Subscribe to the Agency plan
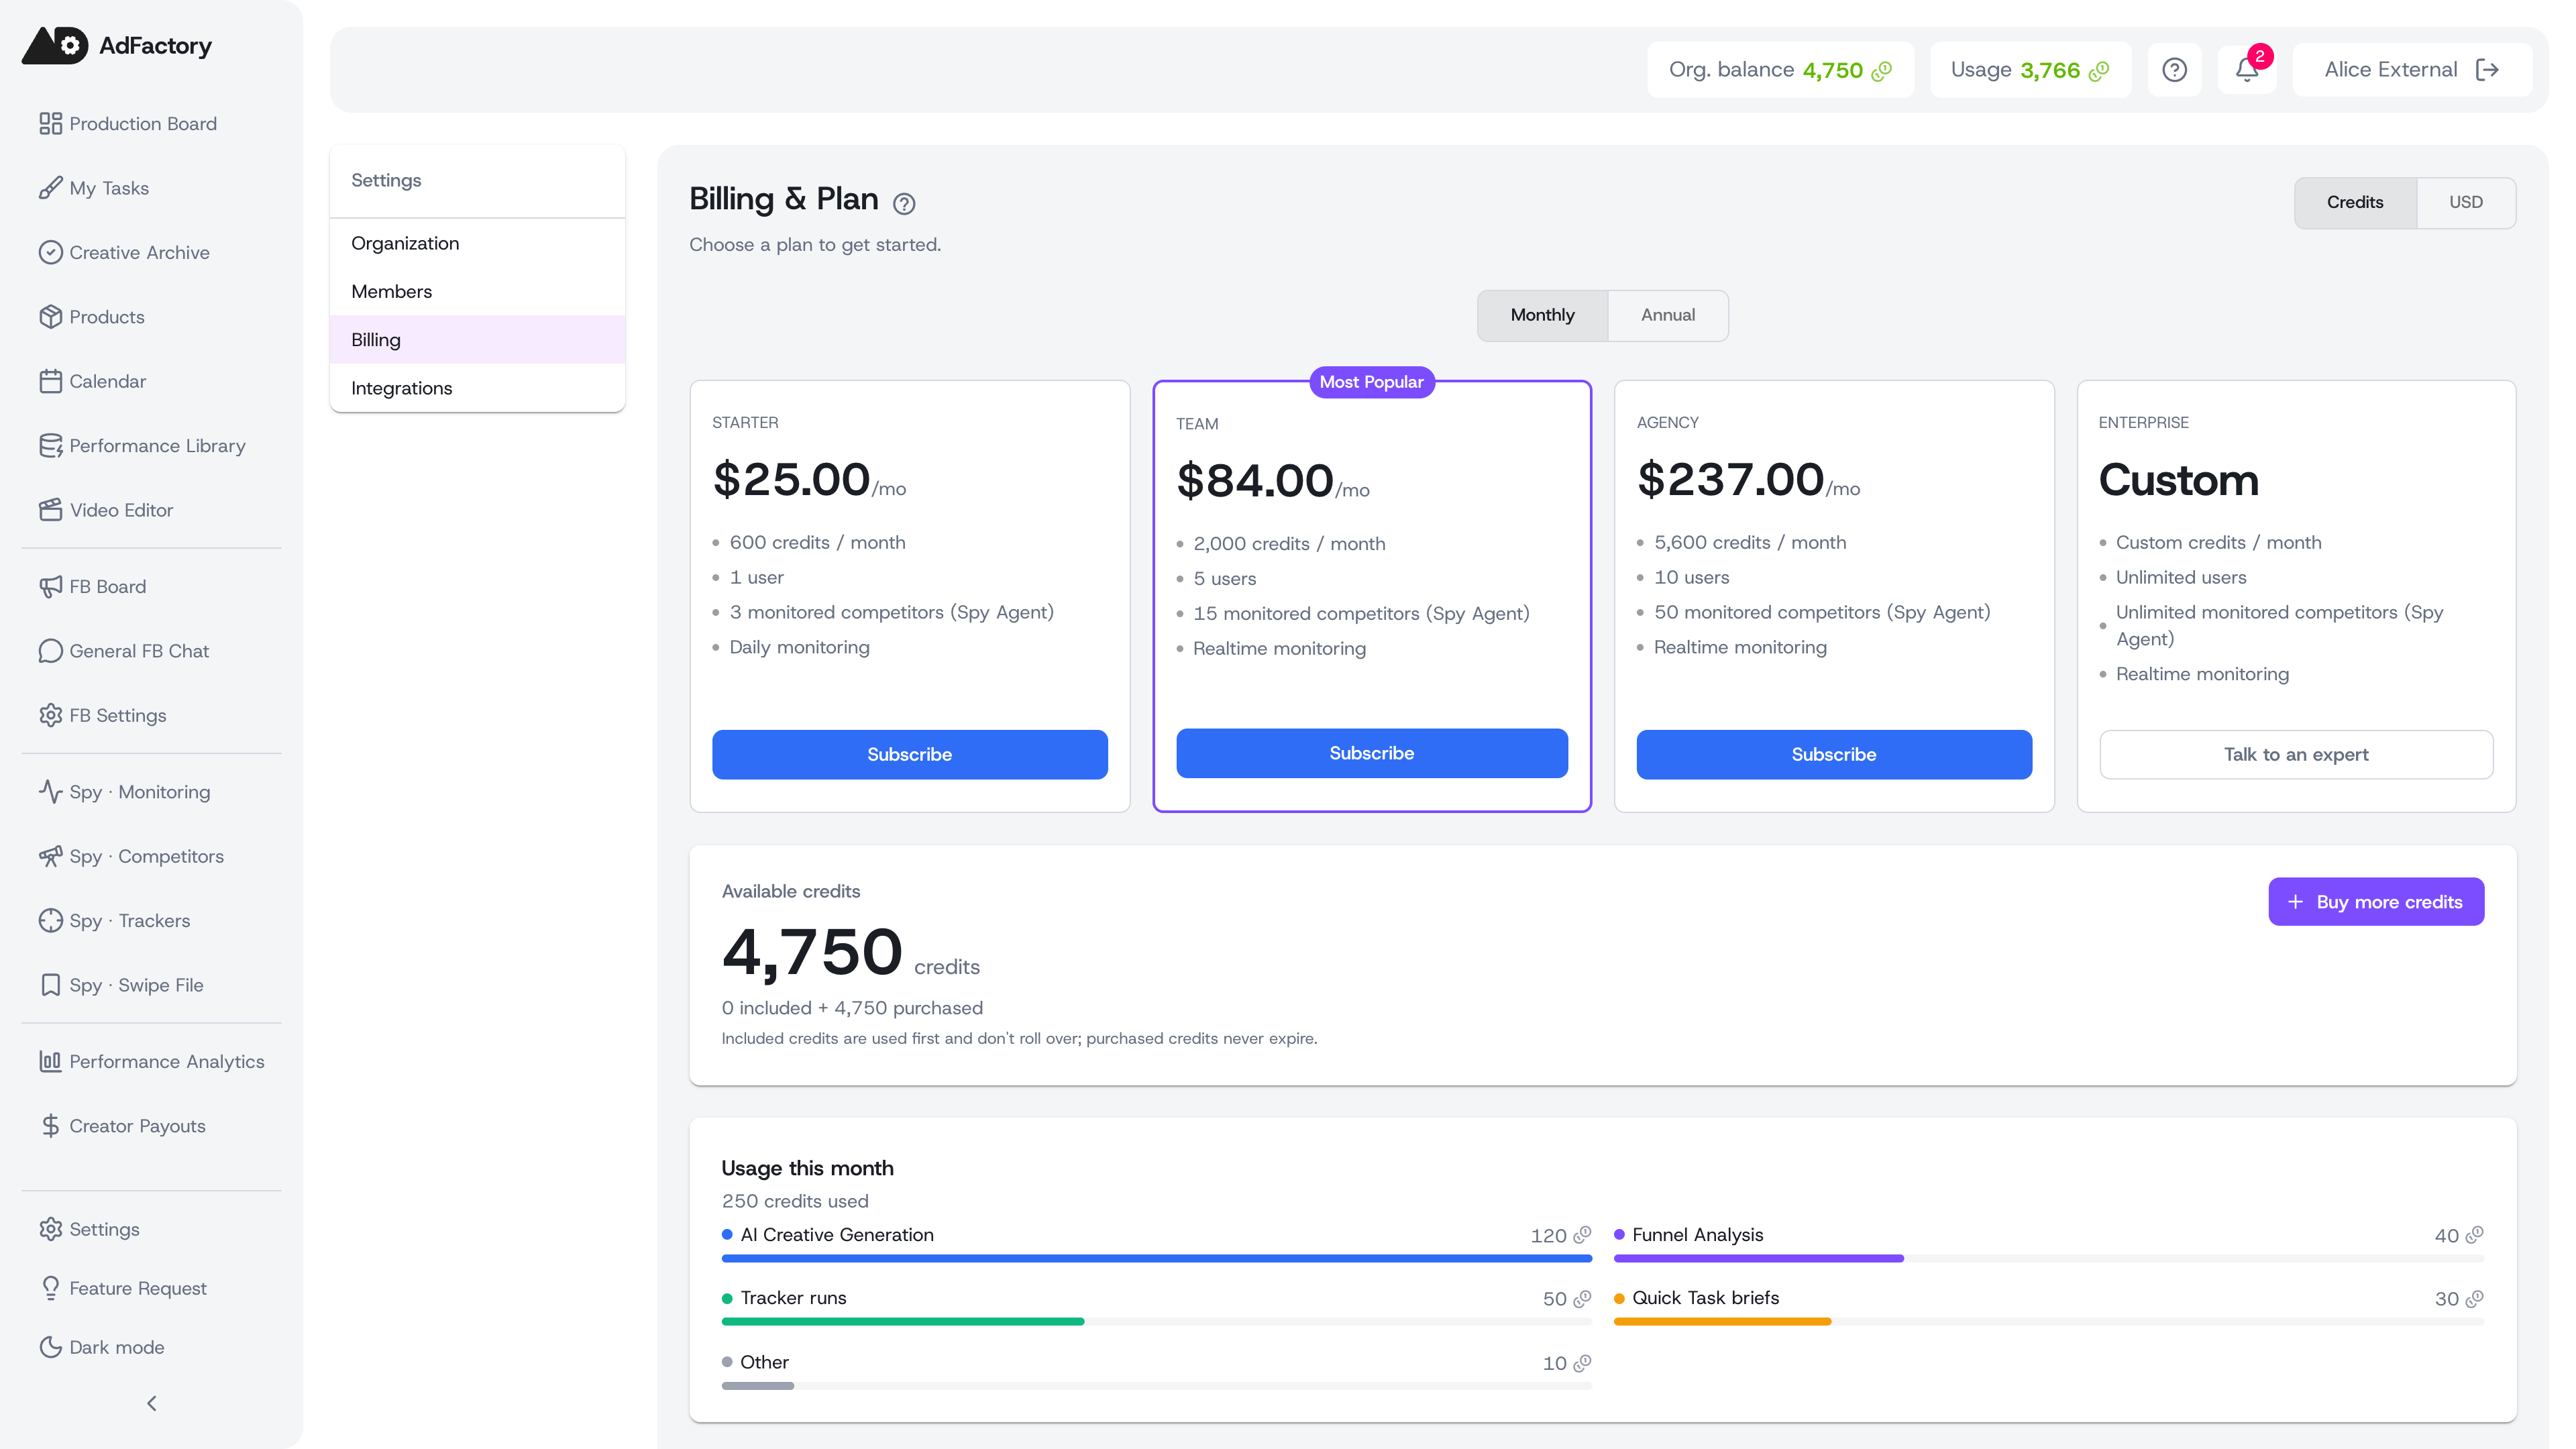 coord(1833,754)
